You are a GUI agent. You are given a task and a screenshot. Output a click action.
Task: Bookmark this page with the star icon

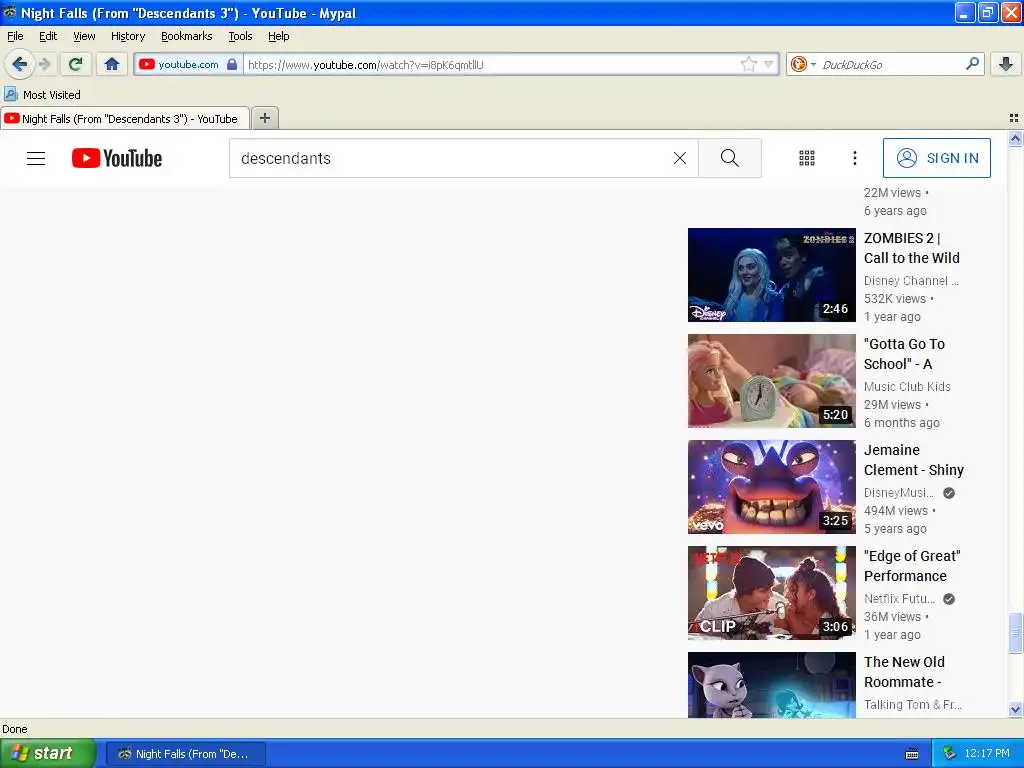pyautogui.click(x=748, y=64)
